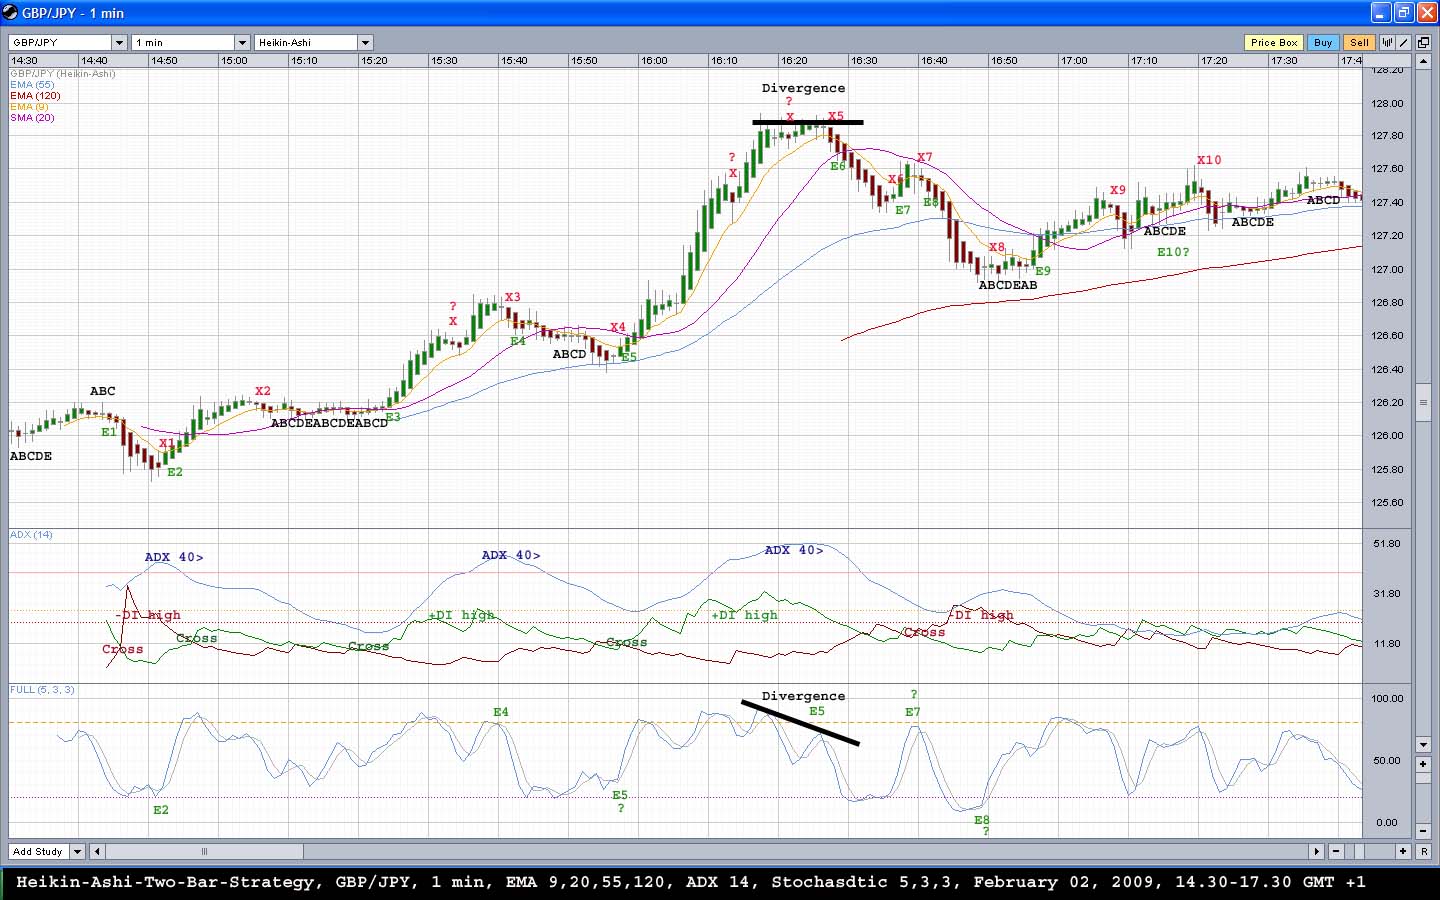Click the detach chart window icon
1440x900 pixels.
click(1423, 42)
